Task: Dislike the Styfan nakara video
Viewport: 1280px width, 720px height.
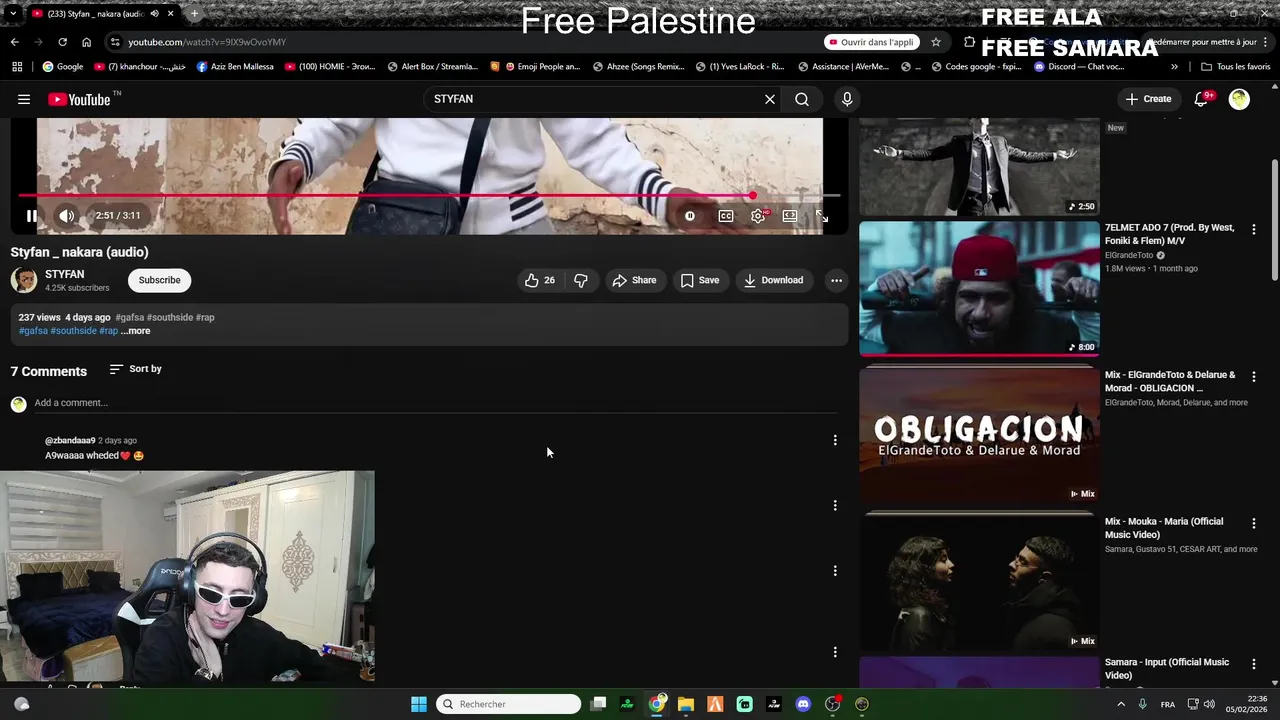Action: point(581,280)
